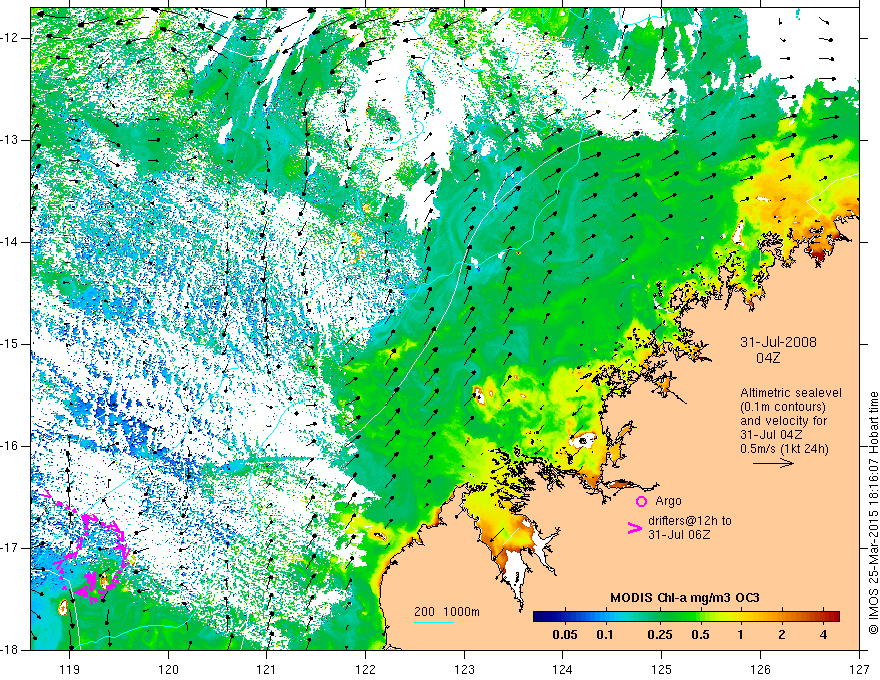Click the 'MODIS Chl-a mg/m3 OC3' title
The image size is (880, 680).
pyautogui.click(x=685, y=598)
